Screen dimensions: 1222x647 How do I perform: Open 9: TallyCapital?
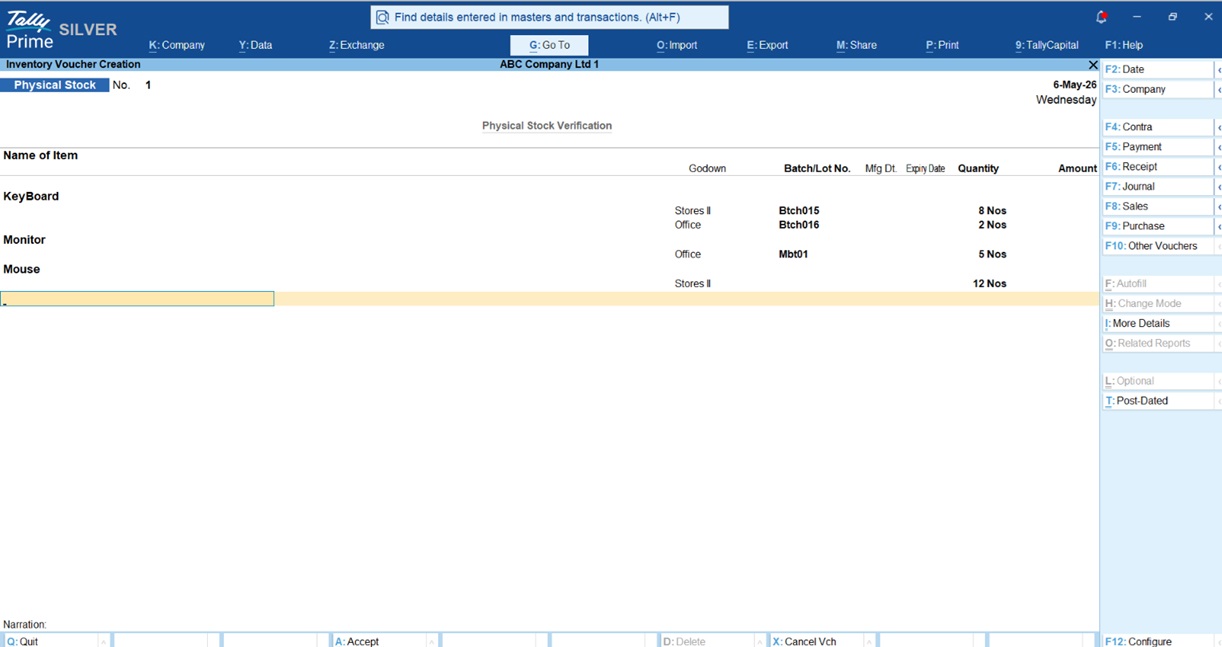point(1046,45)
